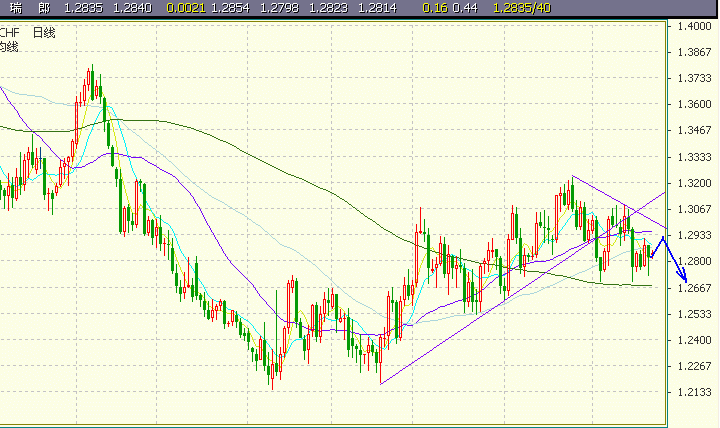Click the 1.2814 value in header
Viewport: 720px width, 428px height.
click(377, 8)
